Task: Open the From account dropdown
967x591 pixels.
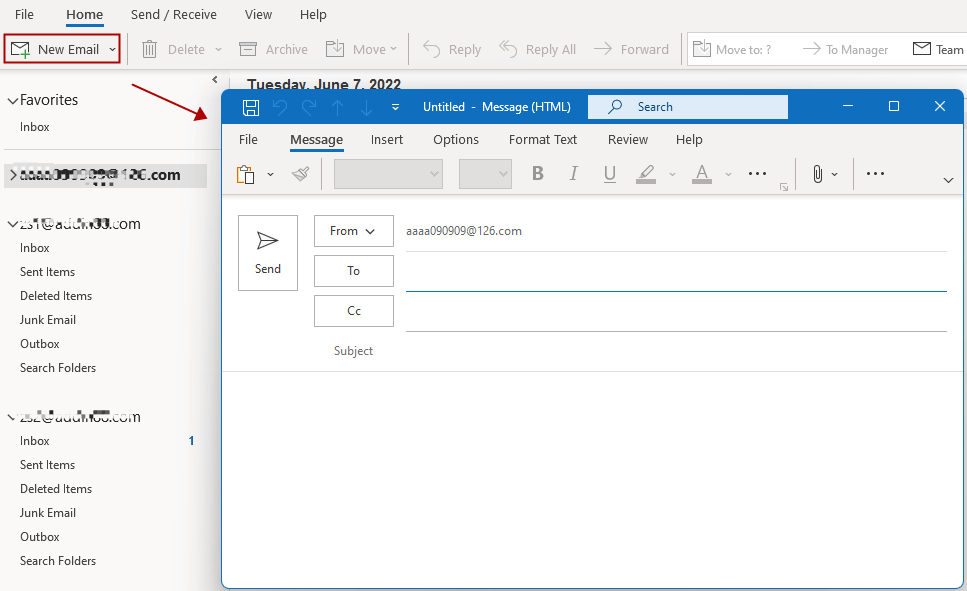Action: [x=353, y=231]
